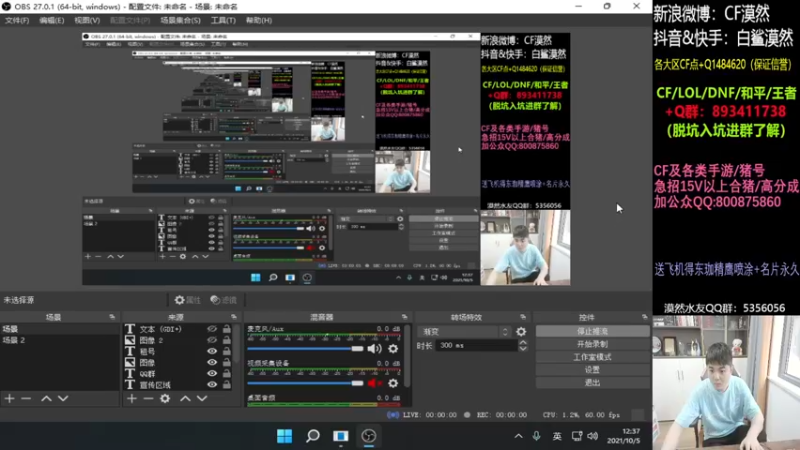The width and height of the screenshot is (800, 450).
Task: Open the 场景集合(S) menu
Action: pos(180,20)
